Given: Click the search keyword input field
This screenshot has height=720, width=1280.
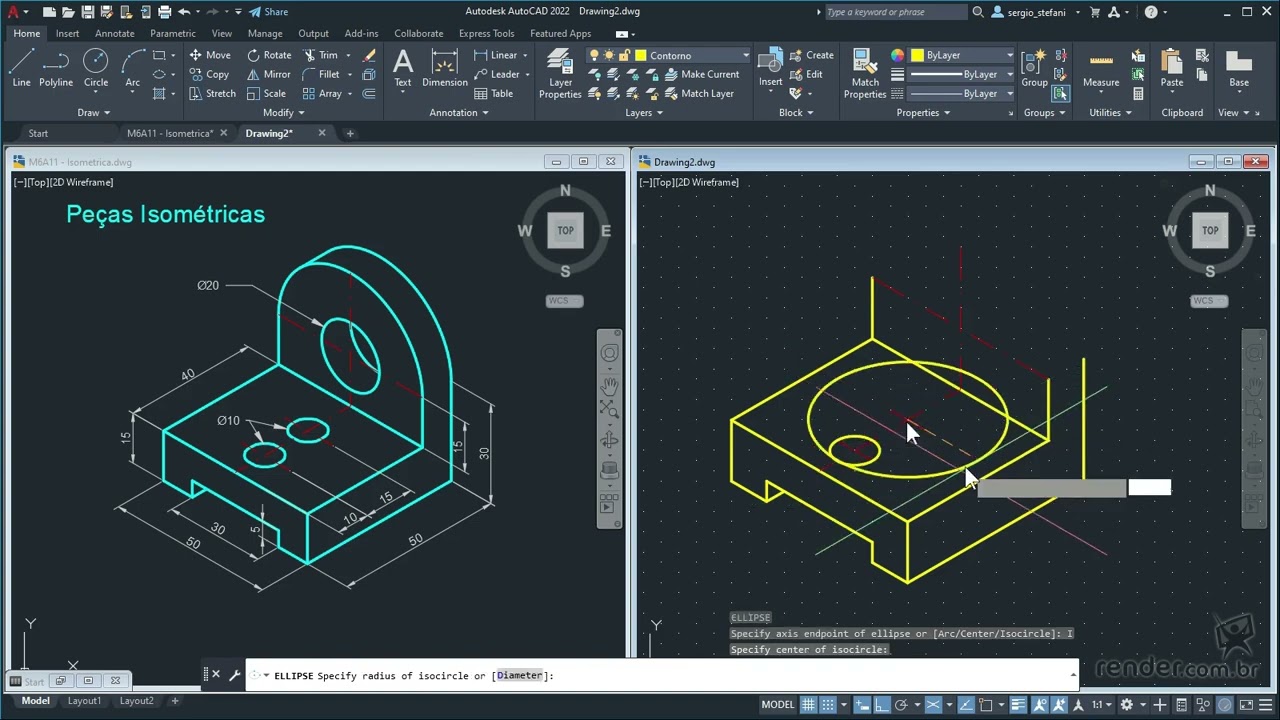Looking at the screenshot, I should 895,12.
